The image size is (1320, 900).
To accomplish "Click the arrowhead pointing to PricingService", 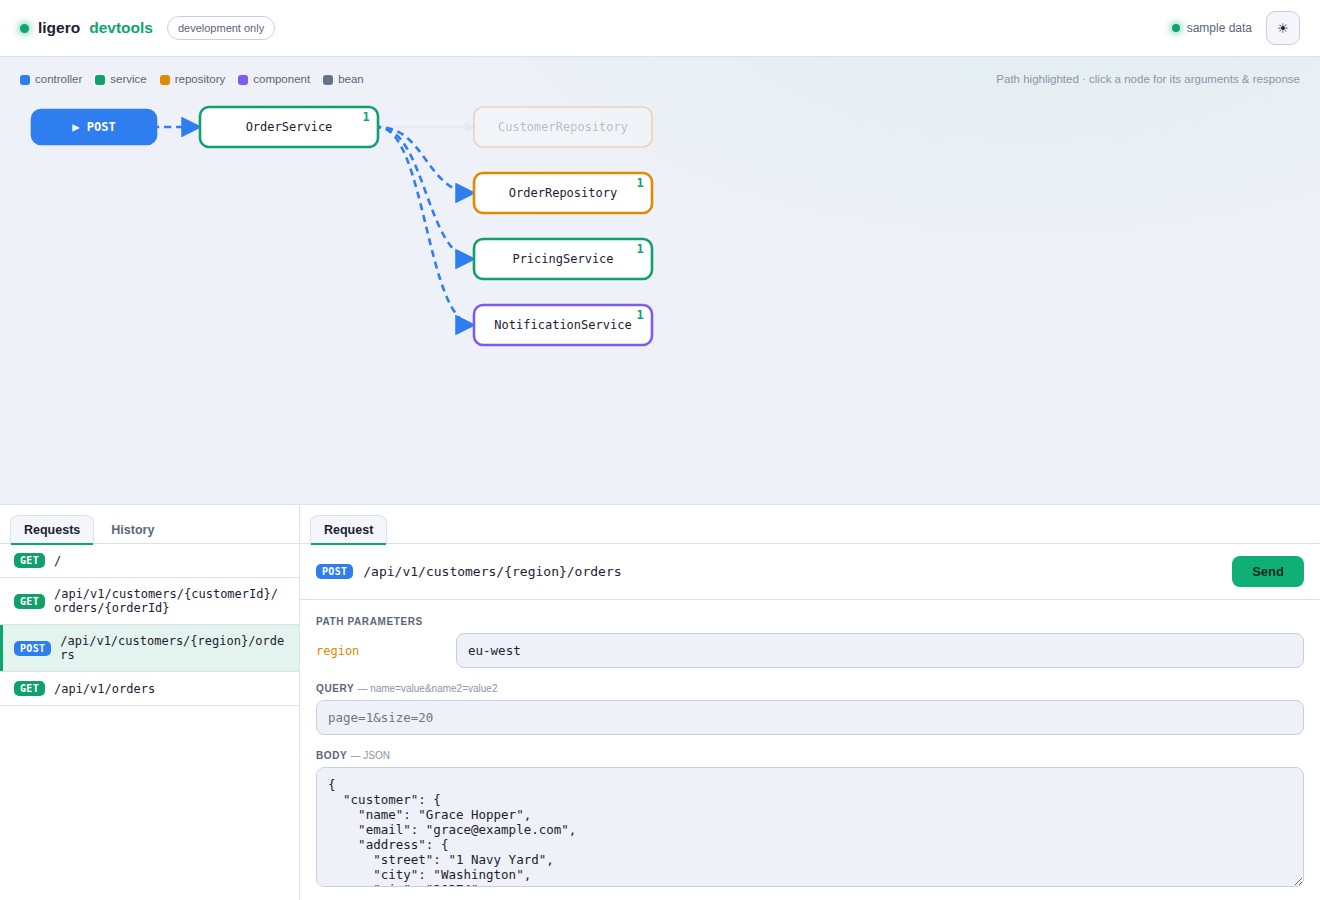I will [464, 259].
